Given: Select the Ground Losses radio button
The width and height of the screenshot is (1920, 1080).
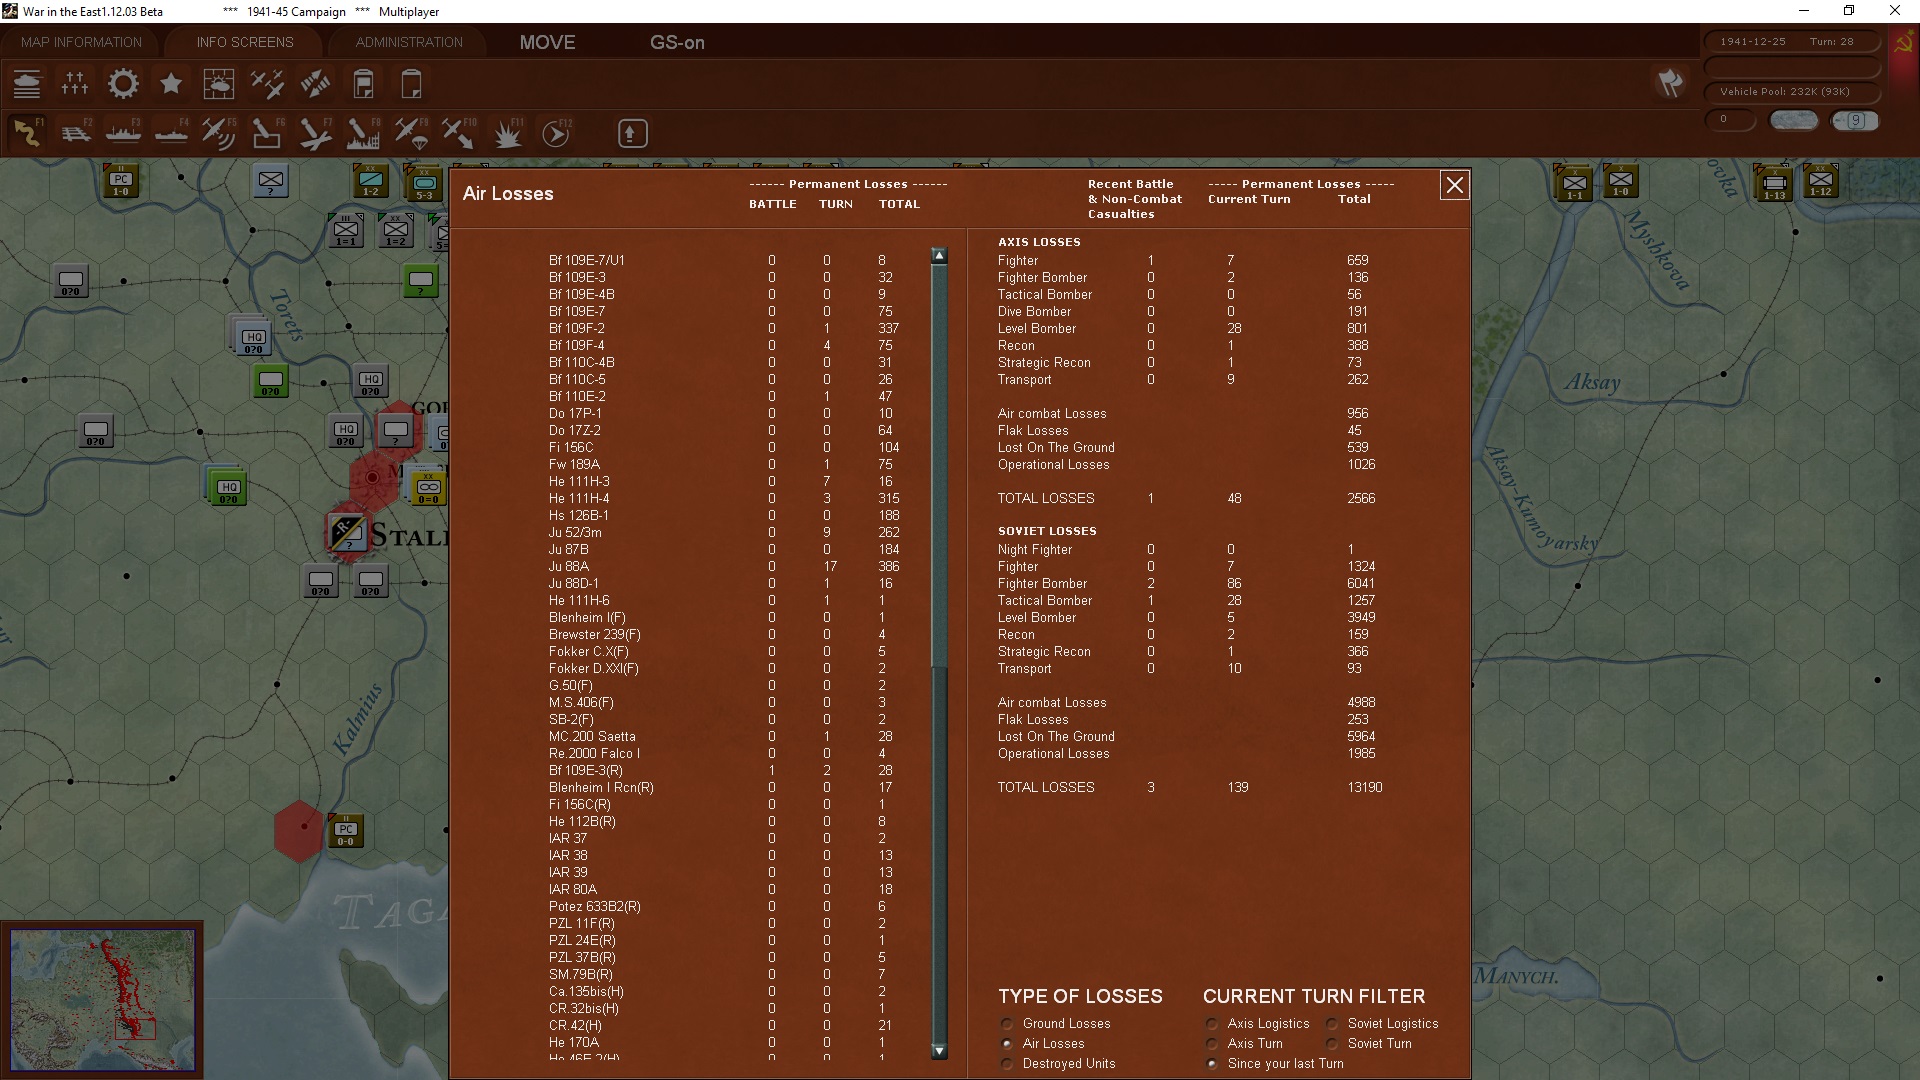Looking at the screenshot, I should (1007, 1023).
